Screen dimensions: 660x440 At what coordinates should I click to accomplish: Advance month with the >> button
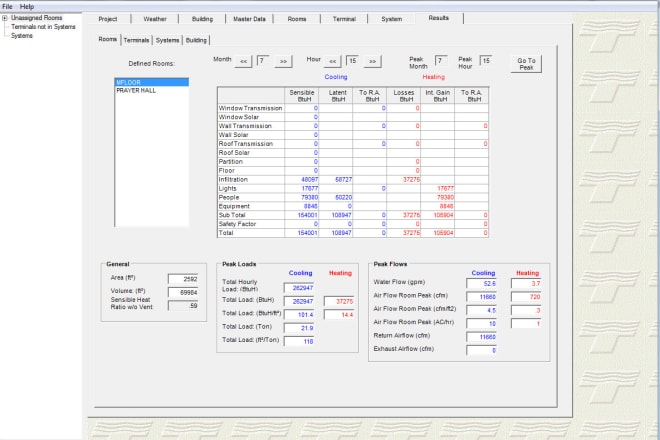tap(284, 62)
